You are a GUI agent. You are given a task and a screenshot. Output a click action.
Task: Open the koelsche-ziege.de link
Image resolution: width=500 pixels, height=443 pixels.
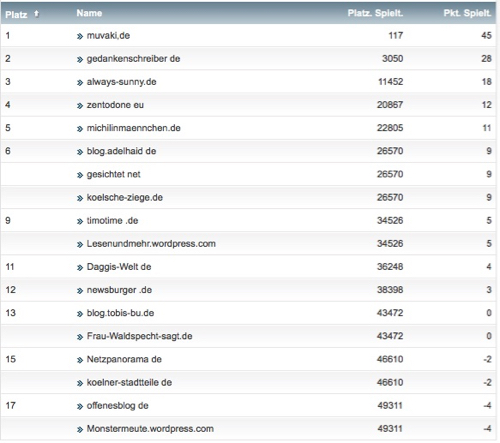125,198
